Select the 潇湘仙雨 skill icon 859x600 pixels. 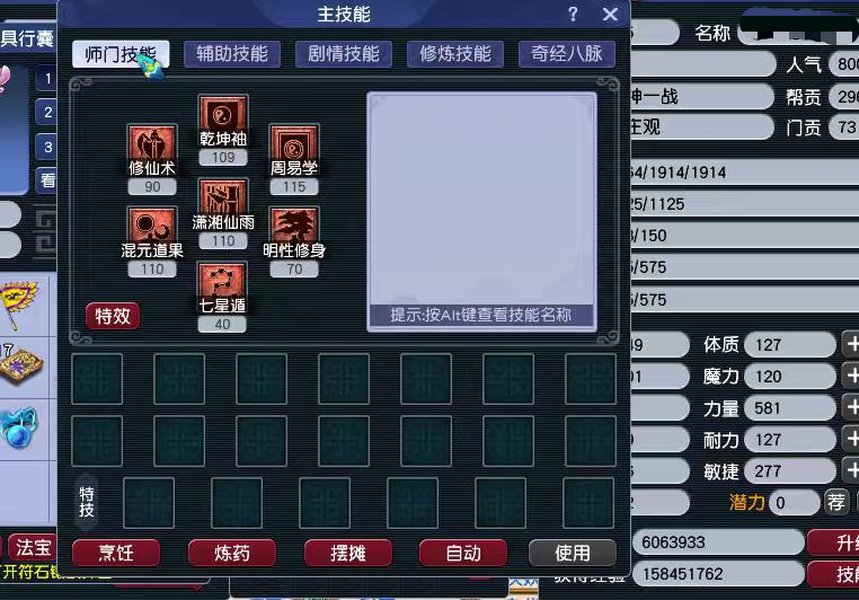tap(223, 198)
